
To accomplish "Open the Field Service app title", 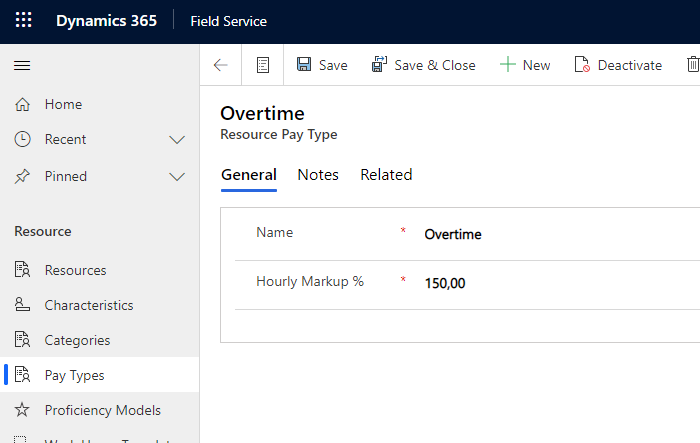I will click(228, 21).
